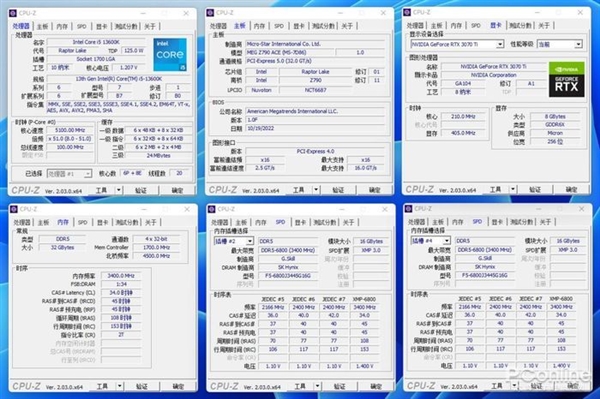Click 验证 button in mainboard window
600x399 pixels.
click(338, 190)
